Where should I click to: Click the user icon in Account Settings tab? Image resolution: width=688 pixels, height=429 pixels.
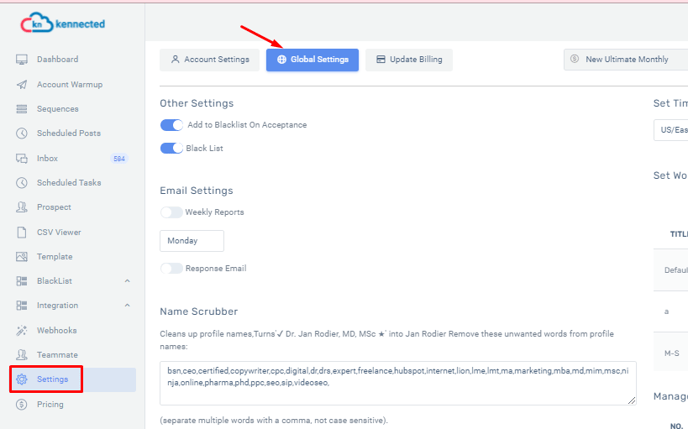pyautogui.click(x=175, y=59)
